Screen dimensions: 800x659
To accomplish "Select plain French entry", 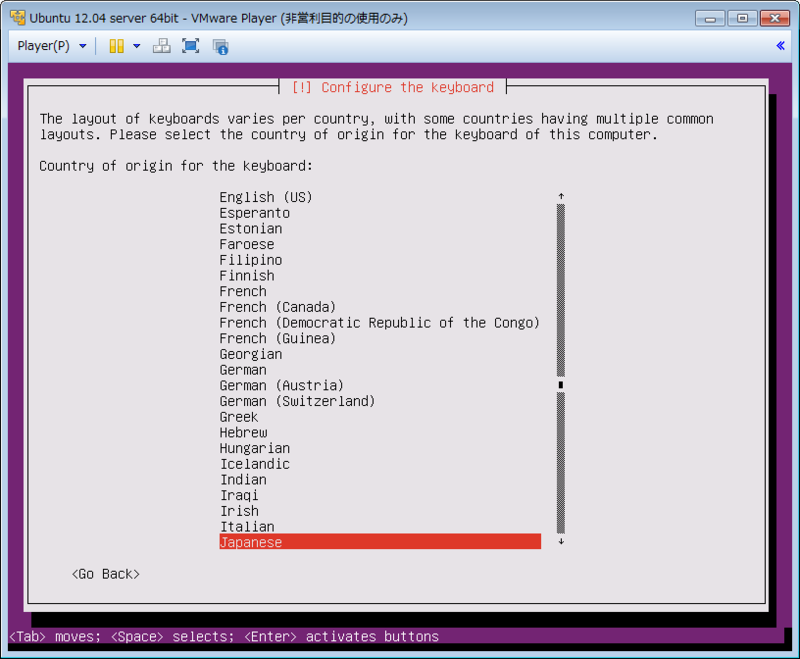I will click(x=243, y=291).
